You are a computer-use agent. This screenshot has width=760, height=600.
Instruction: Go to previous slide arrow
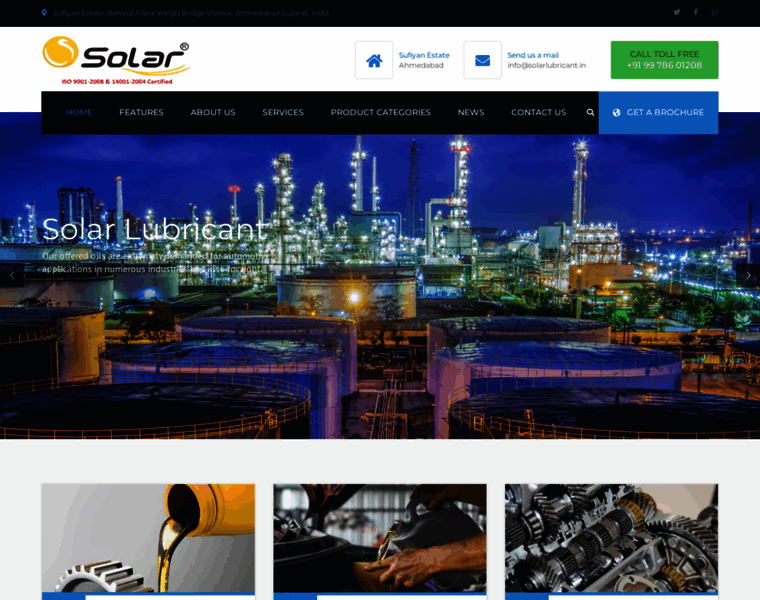pyautogui.click(x=12, y=276)
